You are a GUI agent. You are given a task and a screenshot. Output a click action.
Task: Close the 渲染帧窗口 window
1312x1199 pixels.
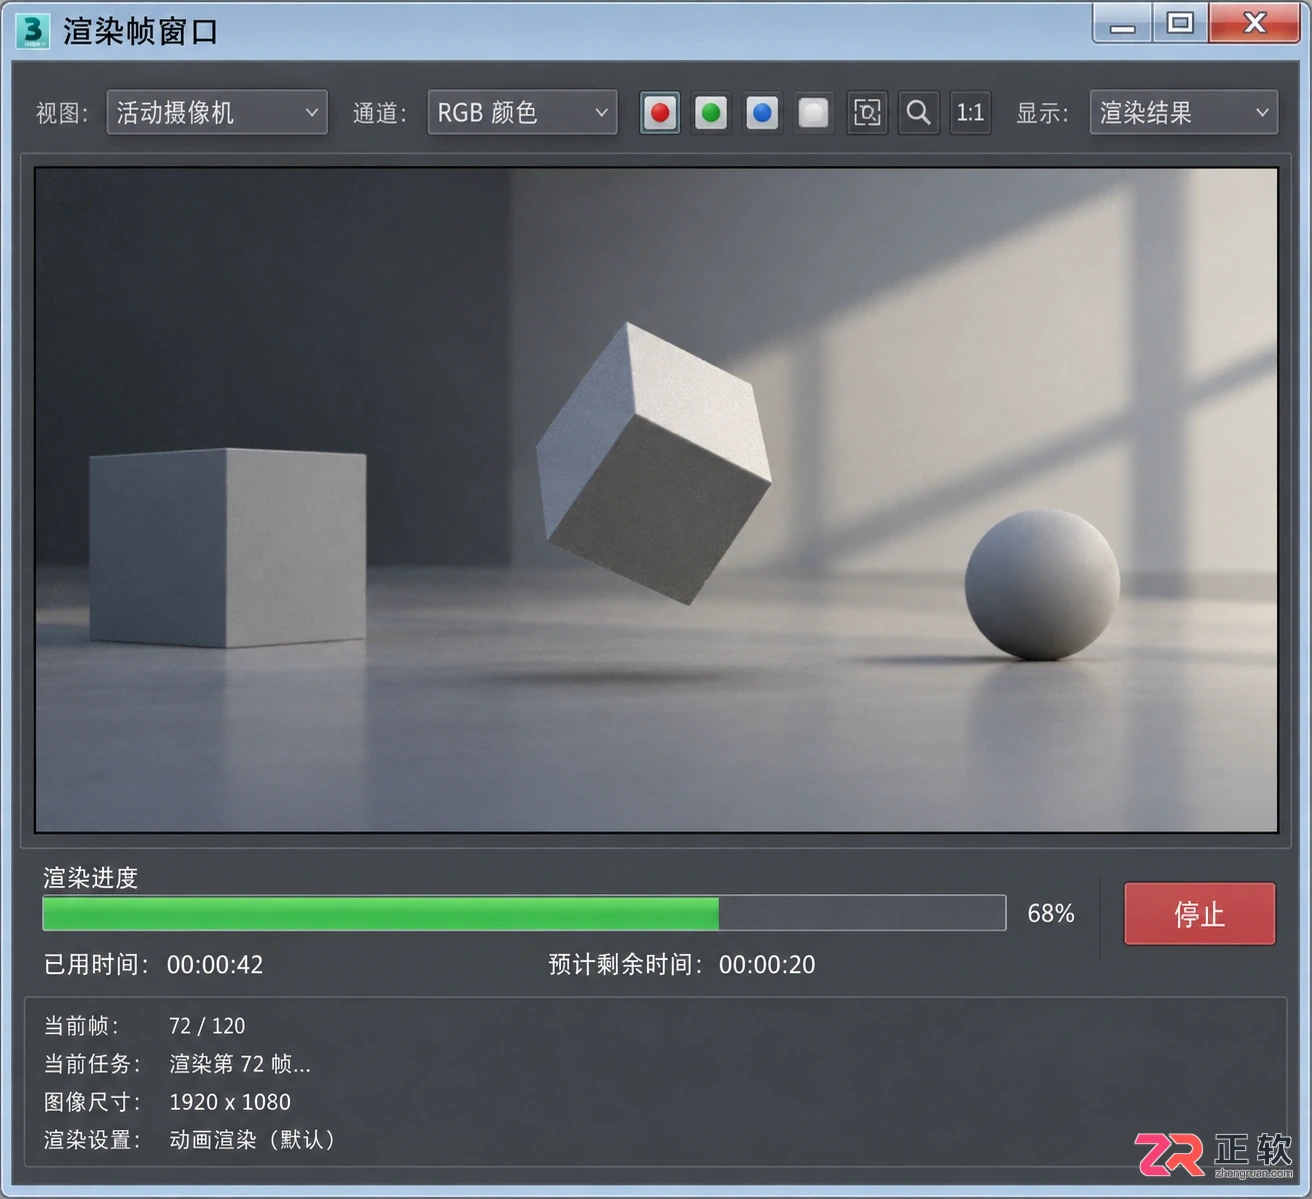click(1255, 23)
